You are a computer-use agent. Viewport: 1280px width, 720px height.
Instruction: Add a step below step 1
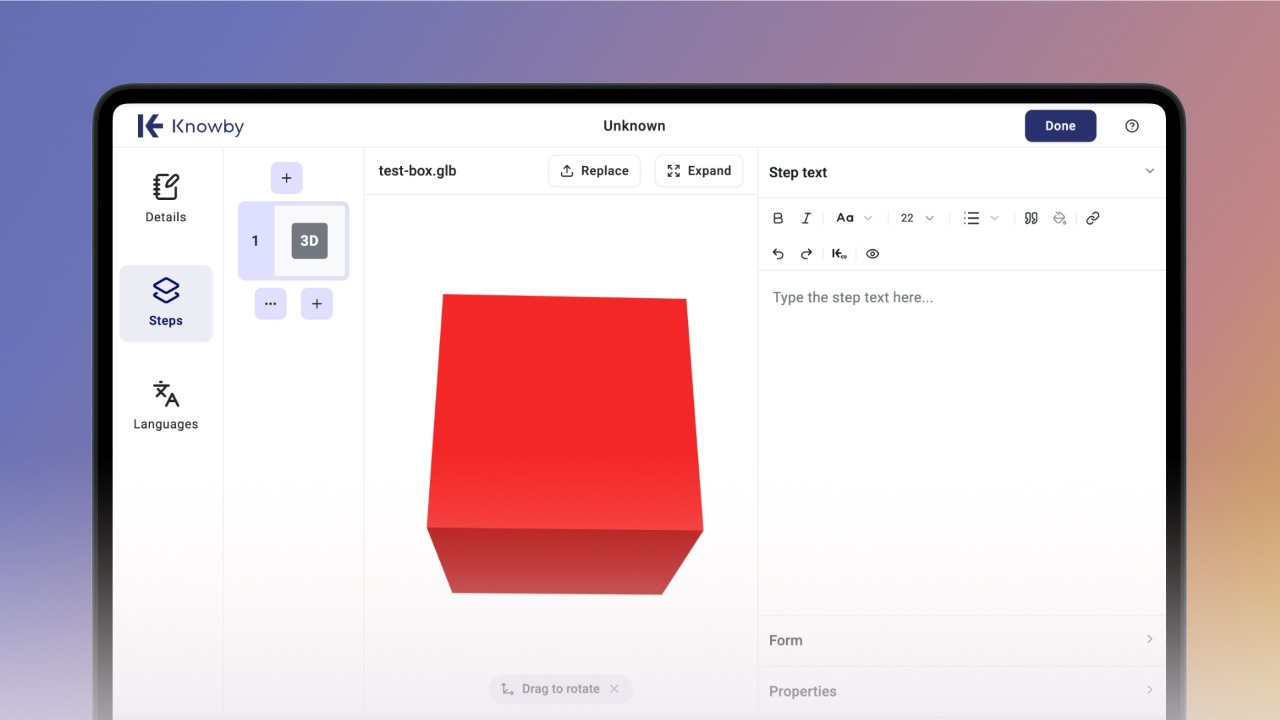(317, 304)
